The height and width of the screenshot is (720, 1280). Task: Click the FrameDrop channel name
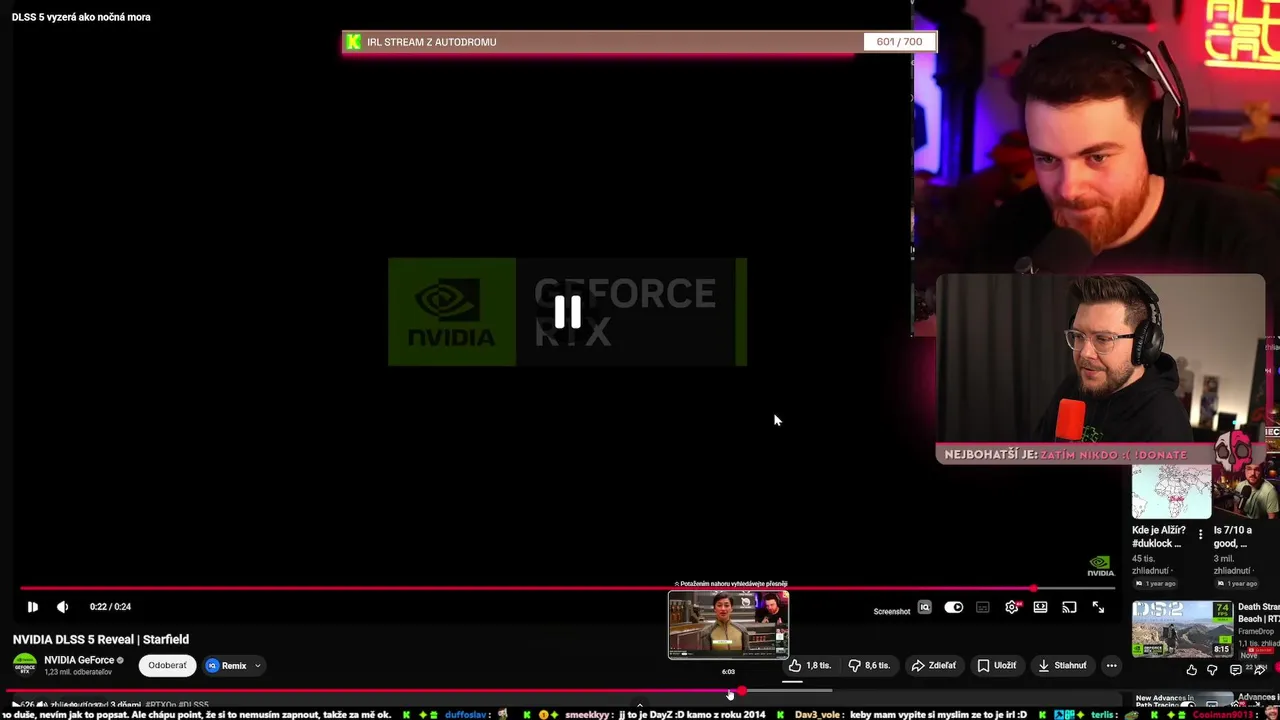(x=1256, y=631)
